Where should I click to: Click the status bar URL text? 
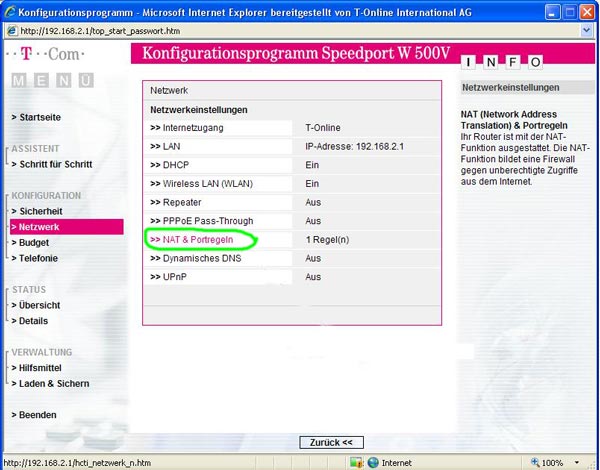click(x=77, y=463)
